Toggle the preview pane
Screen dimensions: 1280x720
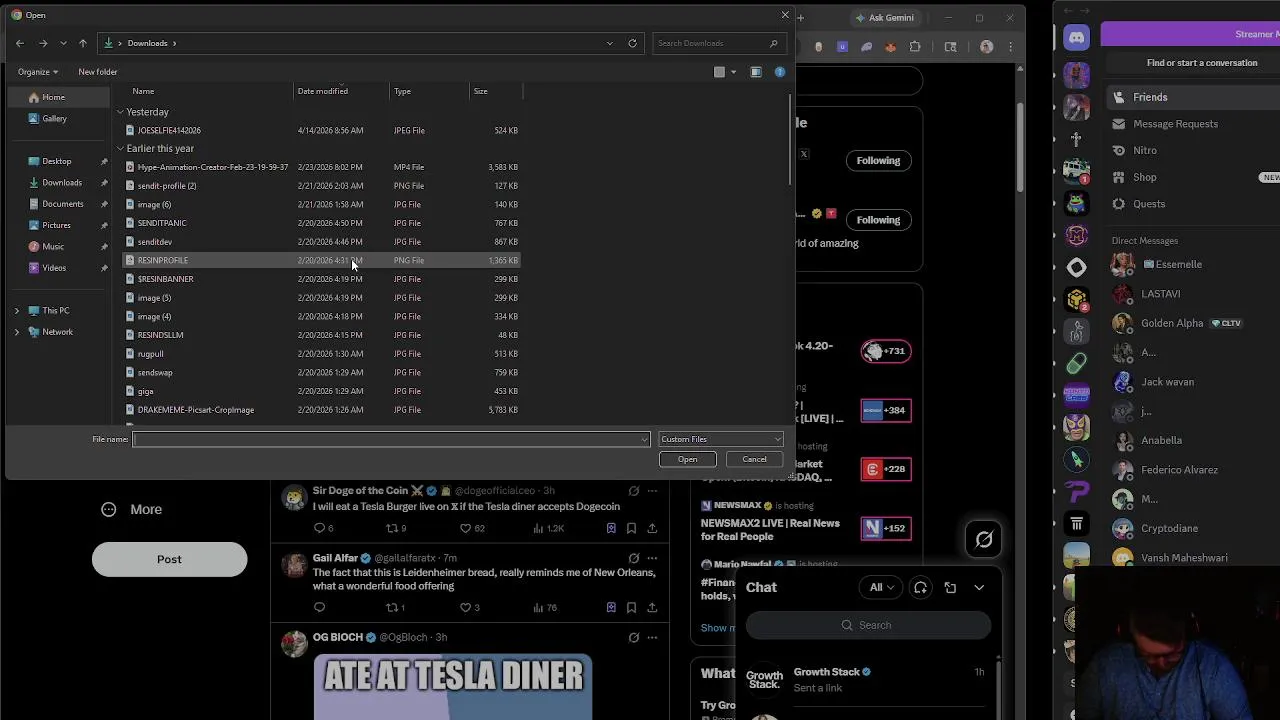[756, 72]
